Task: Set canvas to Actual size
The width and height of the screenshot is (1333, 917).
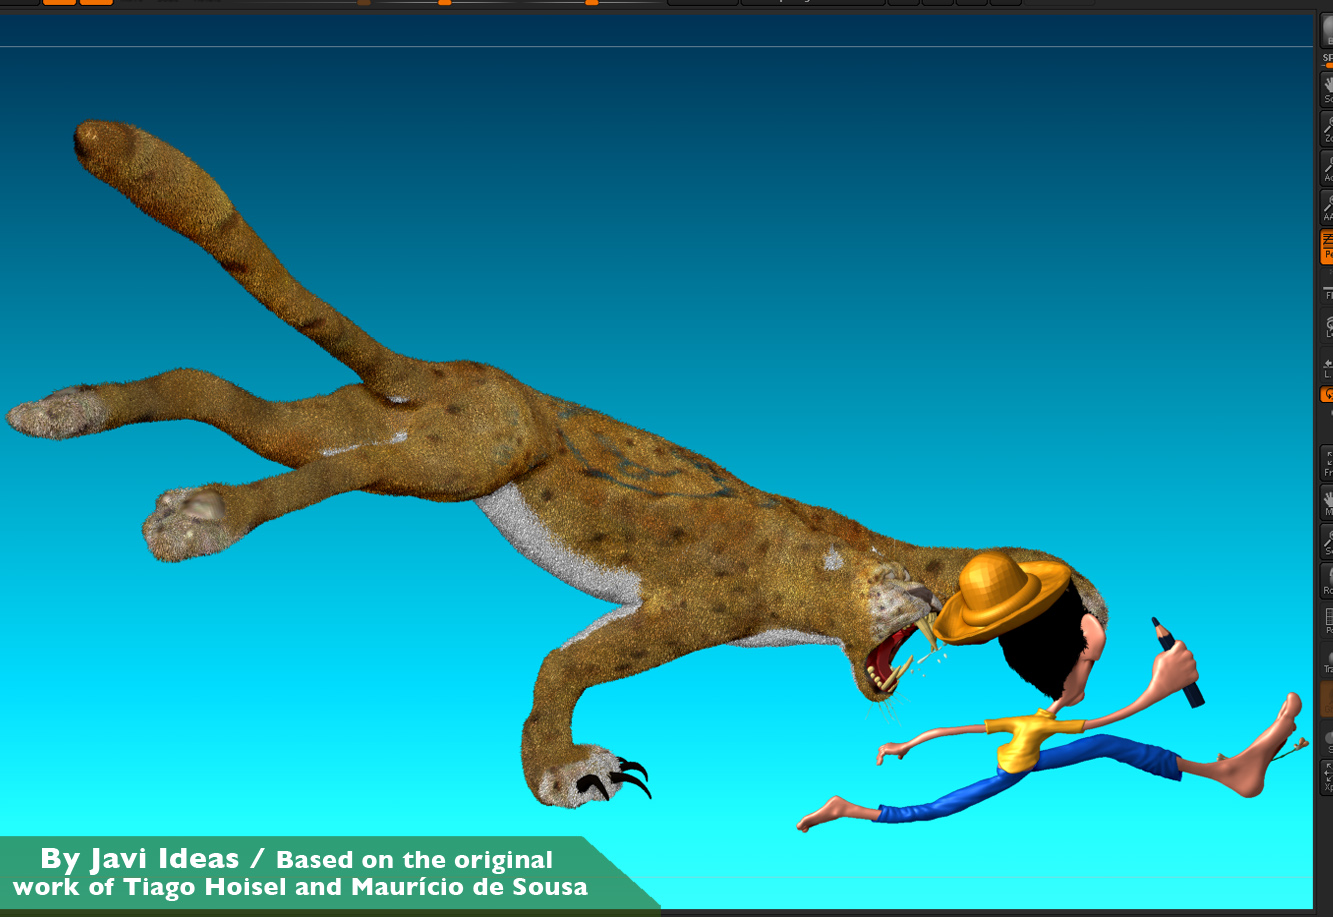Action: (1328, 168)
